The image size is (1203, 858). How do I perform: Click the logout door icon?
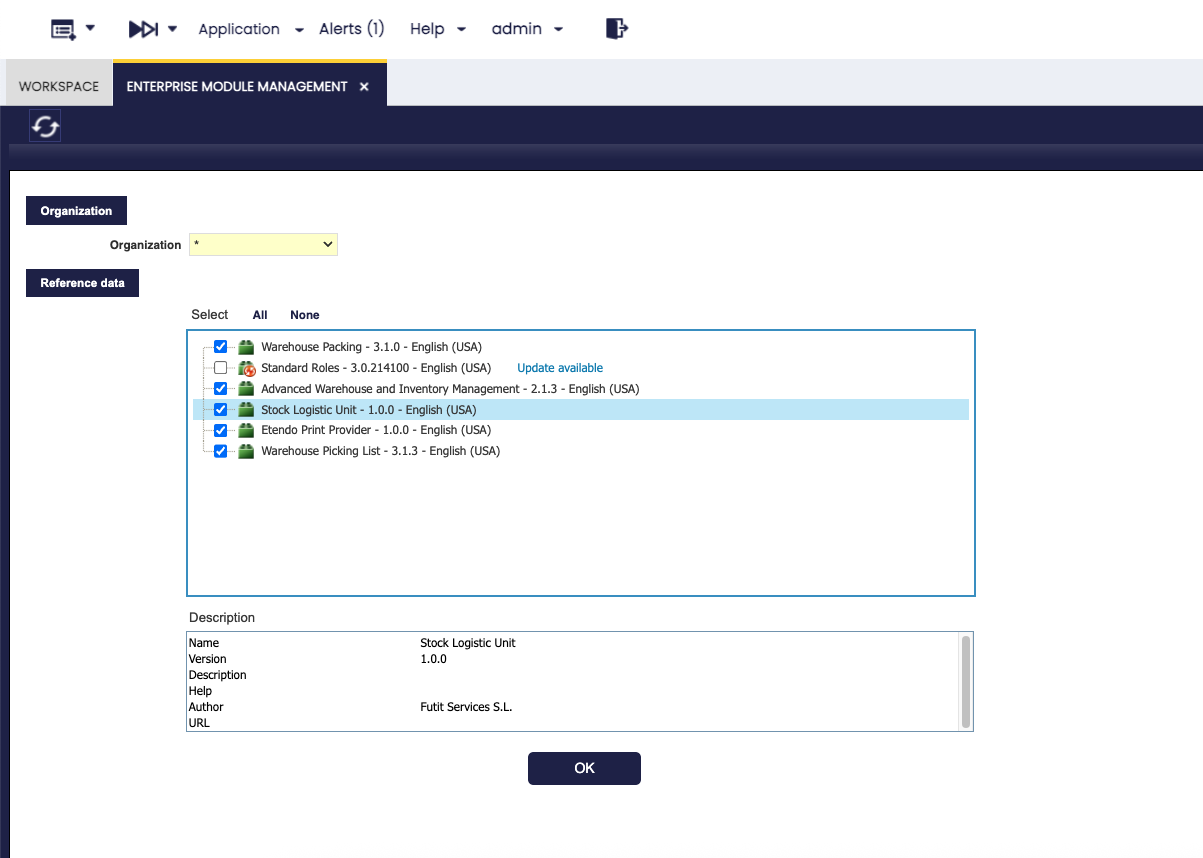point(616,29)
